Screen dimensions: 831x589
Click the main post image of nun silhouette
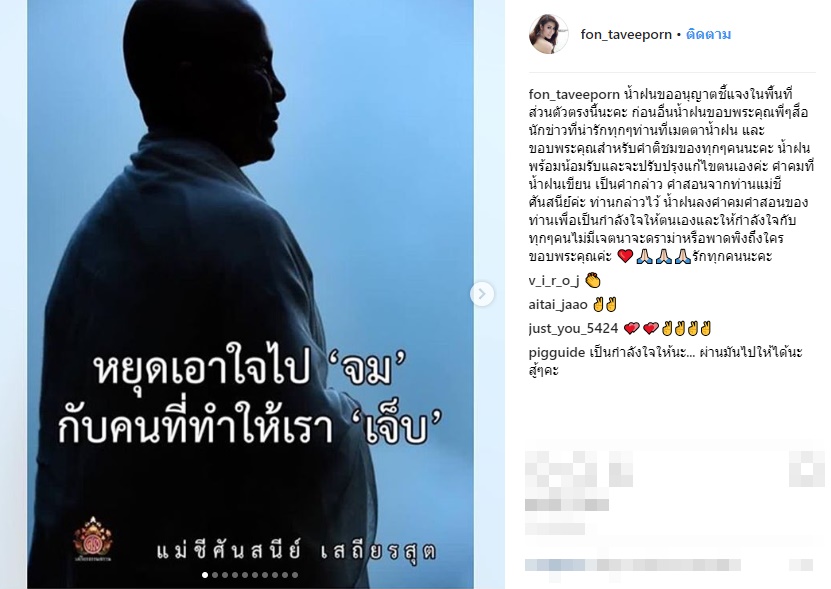[x=251, y=294]
